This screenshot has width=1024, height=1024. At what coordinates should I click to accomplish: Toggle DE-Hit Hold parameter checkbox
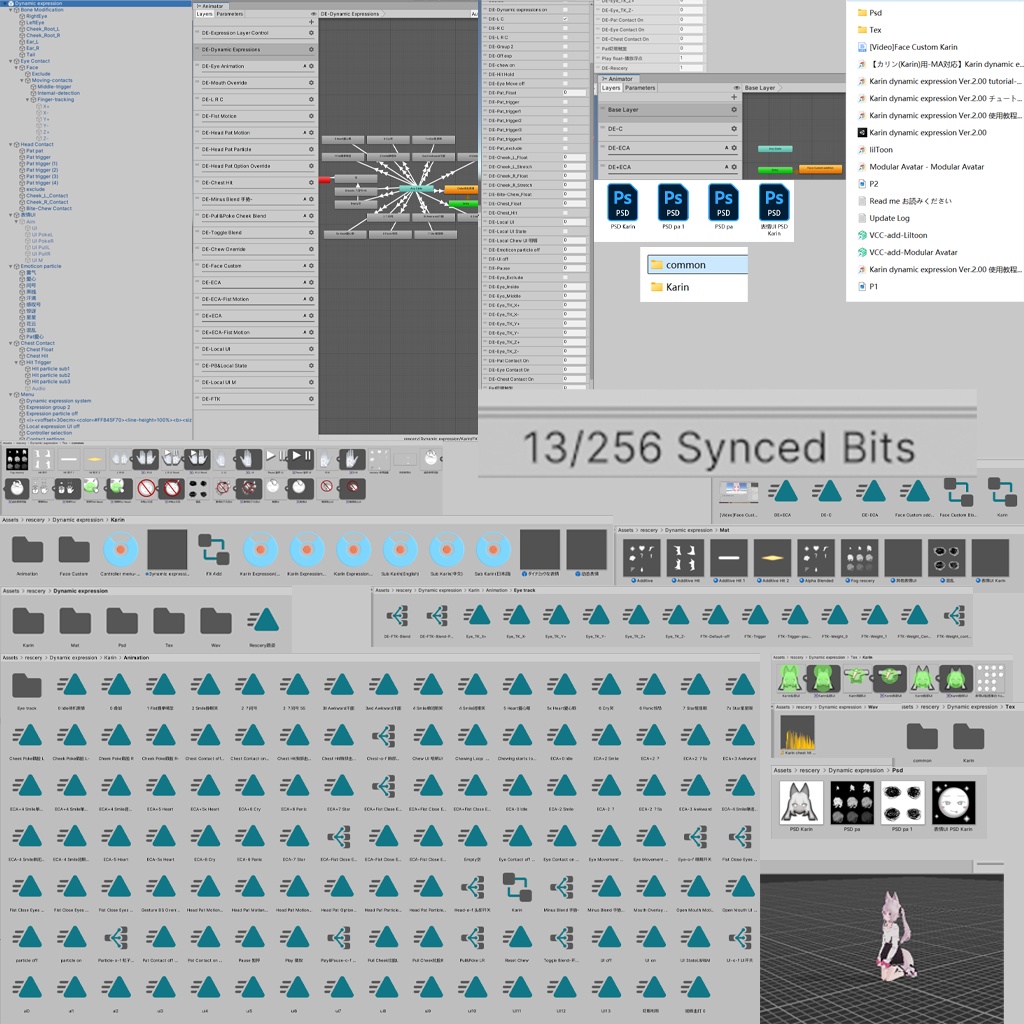point(565,74)
